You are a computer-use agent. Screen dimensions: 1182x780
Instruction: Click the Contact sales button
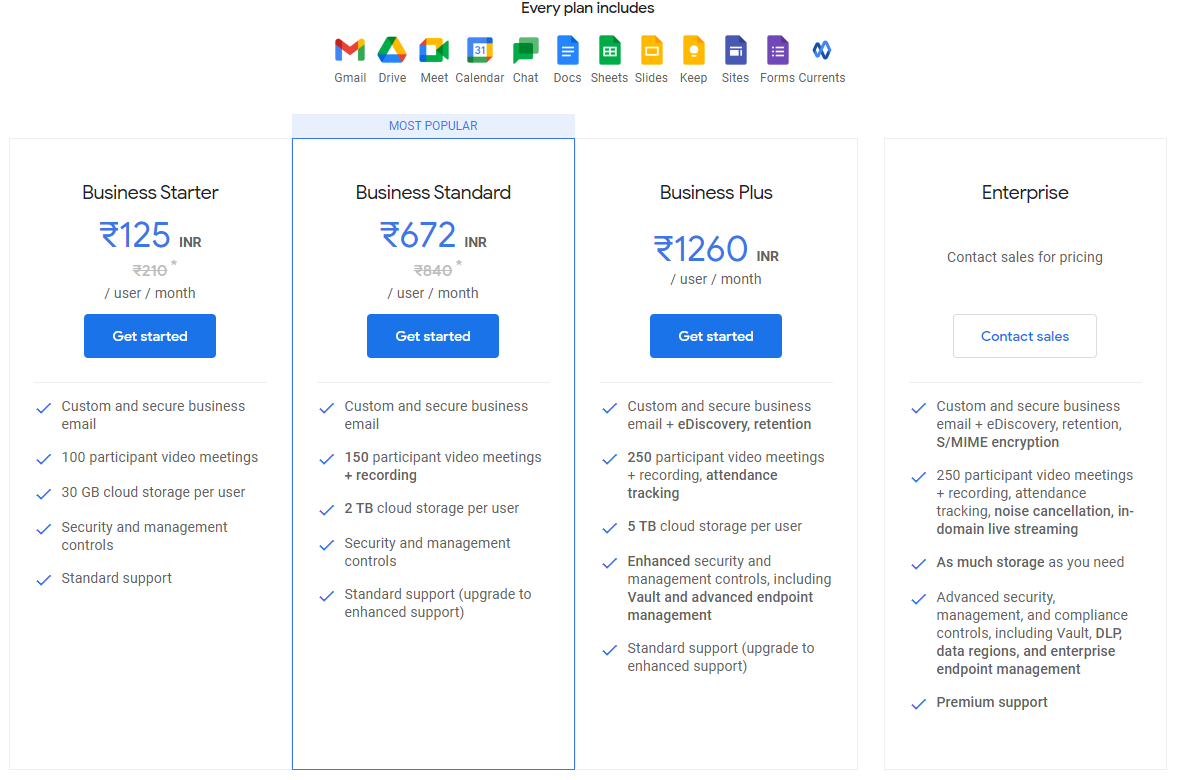[x=1024, y=336]
